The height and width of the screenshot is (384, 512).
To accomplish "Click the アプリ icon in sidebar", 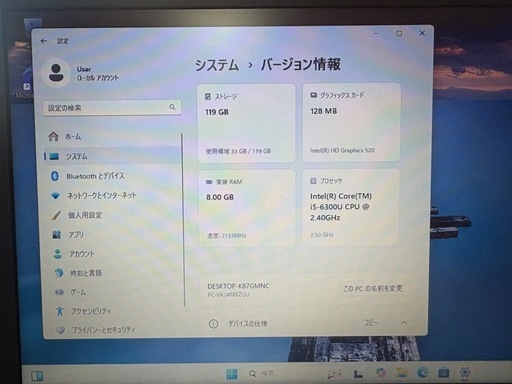I will [57, 234].
